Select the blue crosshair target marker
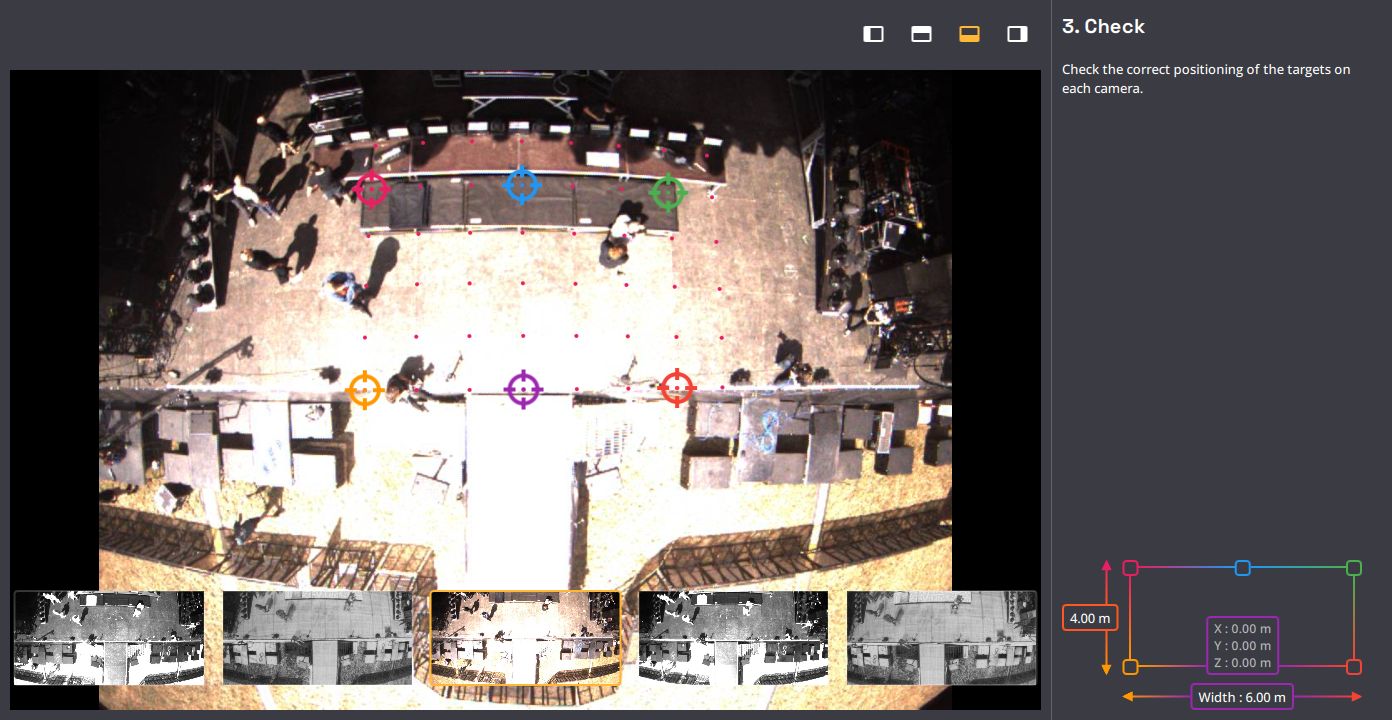The height and width of the screenshot is (720, 1392). coord(522,185)
